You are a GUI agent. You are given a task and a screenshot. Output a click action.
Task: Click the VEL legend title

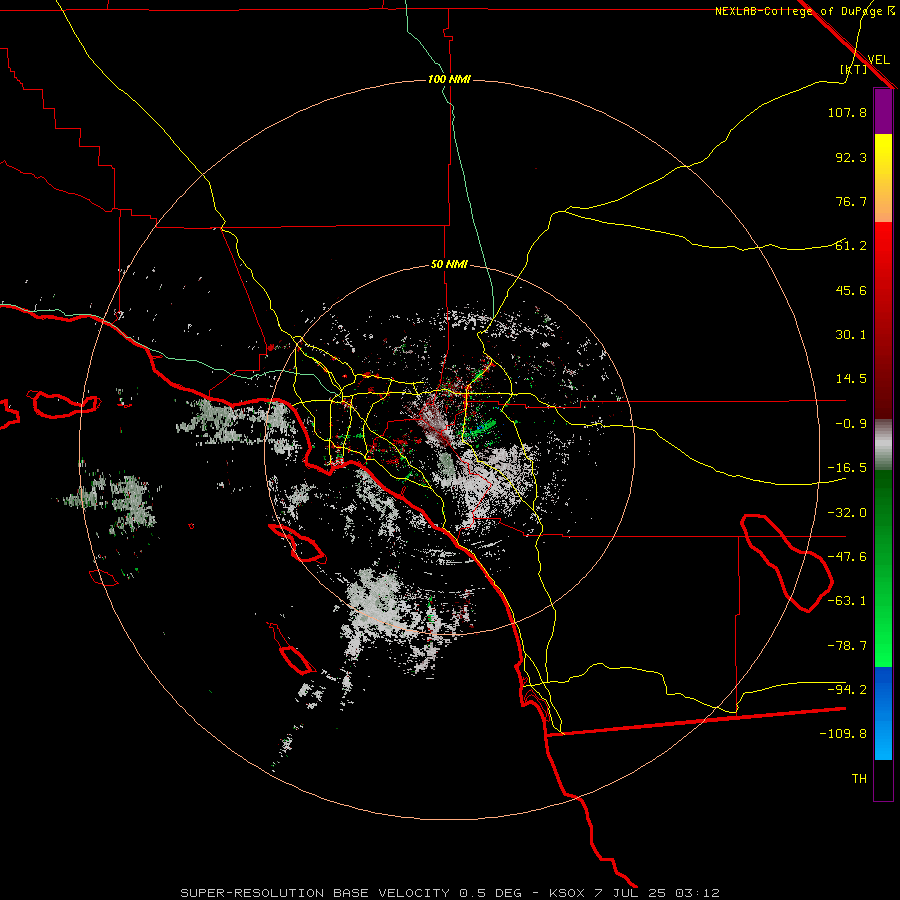tap(879, 59)
